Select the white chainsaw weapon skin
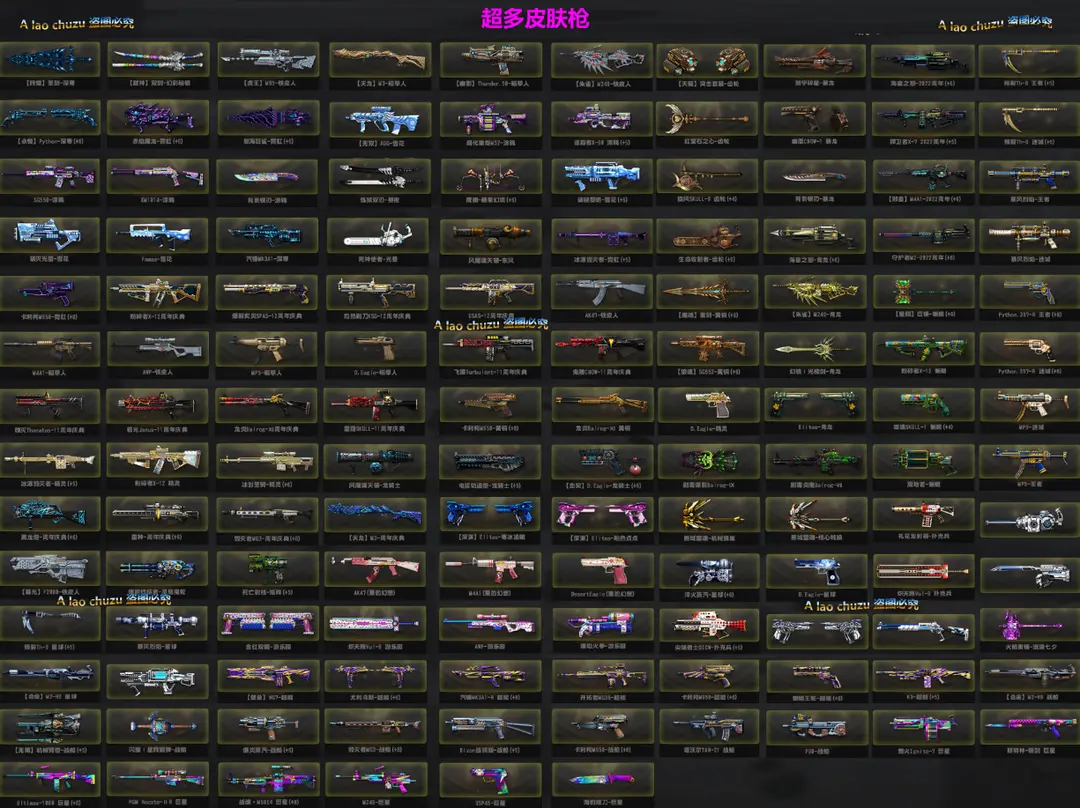The image size is (1080, 808). click(x=378, y=236)
